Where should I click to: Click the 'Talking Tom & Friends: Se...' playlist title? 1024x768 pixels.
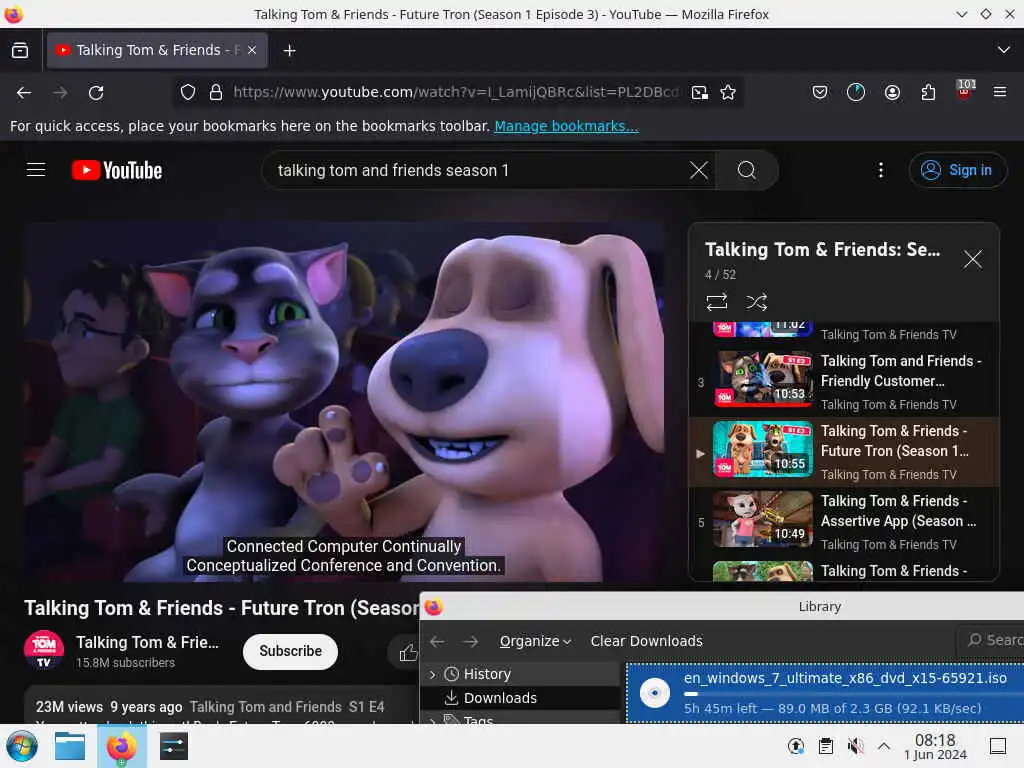(x=823, y=249)
